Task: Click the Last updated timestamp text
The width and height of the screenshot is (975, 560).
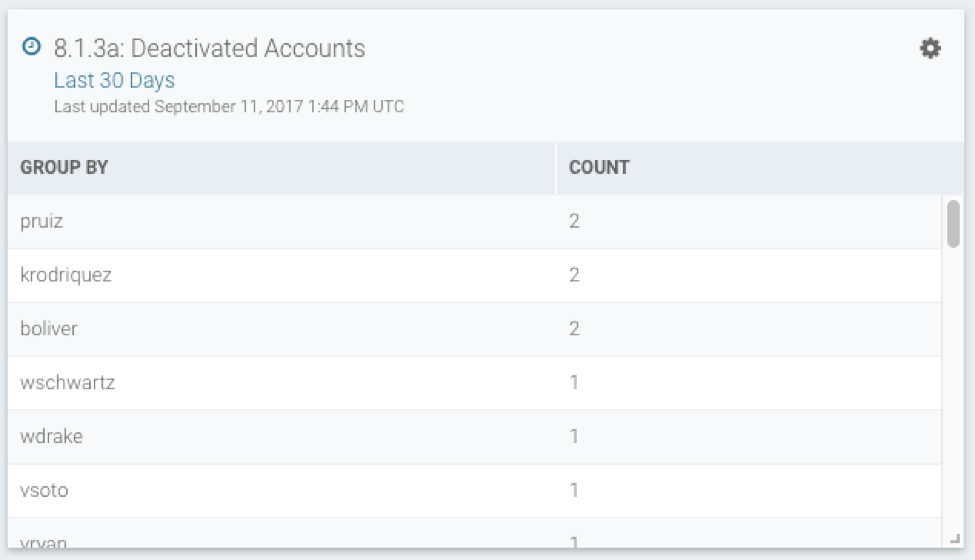Action: point(229,106)
